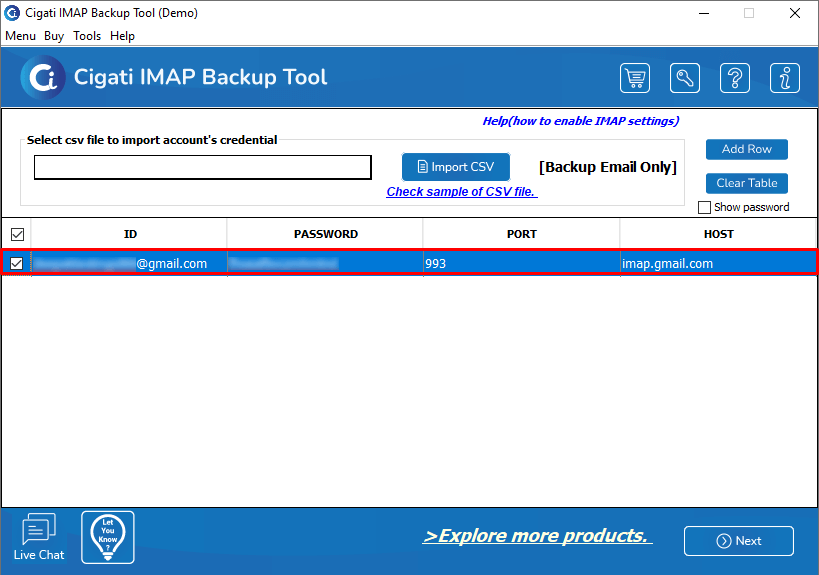Select the @gmail.com ID cell
The height and width of the screenshot is (575, 819).
point(130,263)
